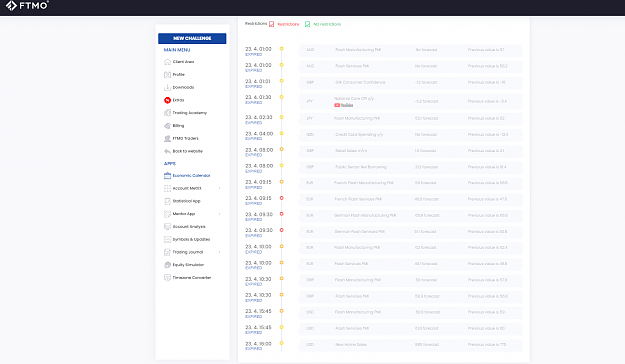Expand the Account MetriX submenu arrow
The width and height of the screenshot is (625, 364).
click(220, 188)
